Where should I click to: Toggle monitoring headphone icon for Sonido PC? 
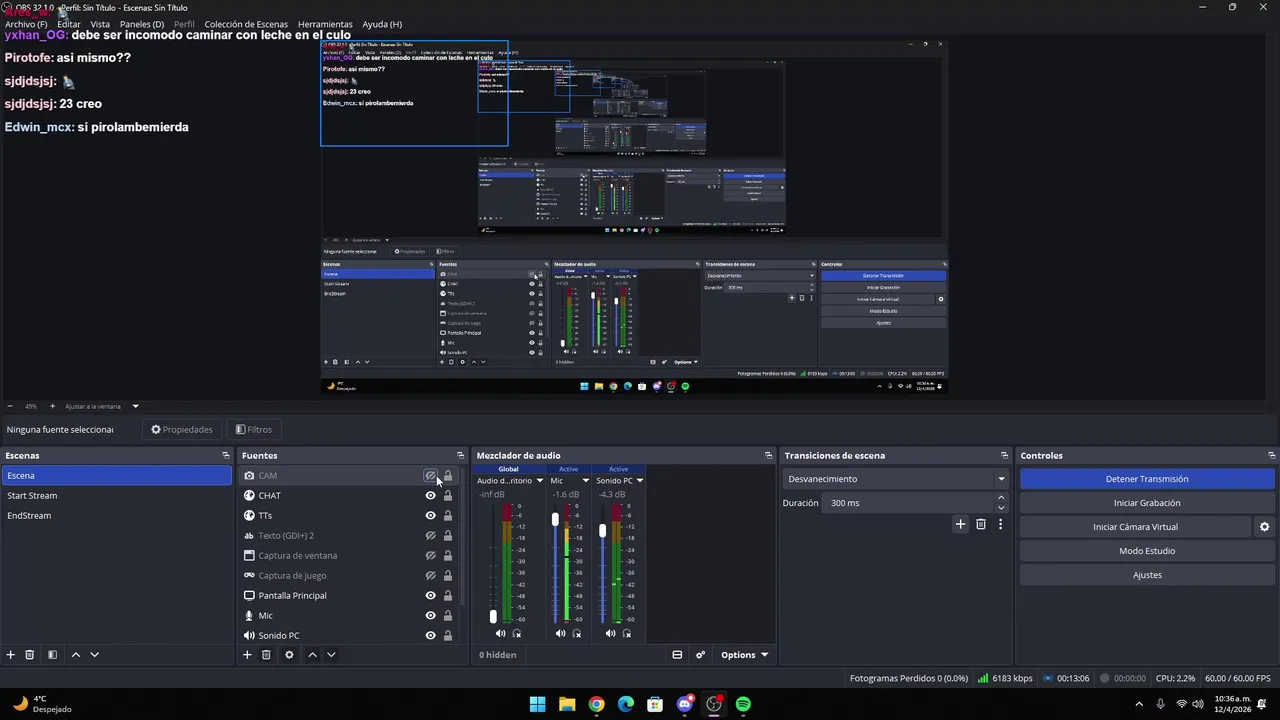point(627,633)
